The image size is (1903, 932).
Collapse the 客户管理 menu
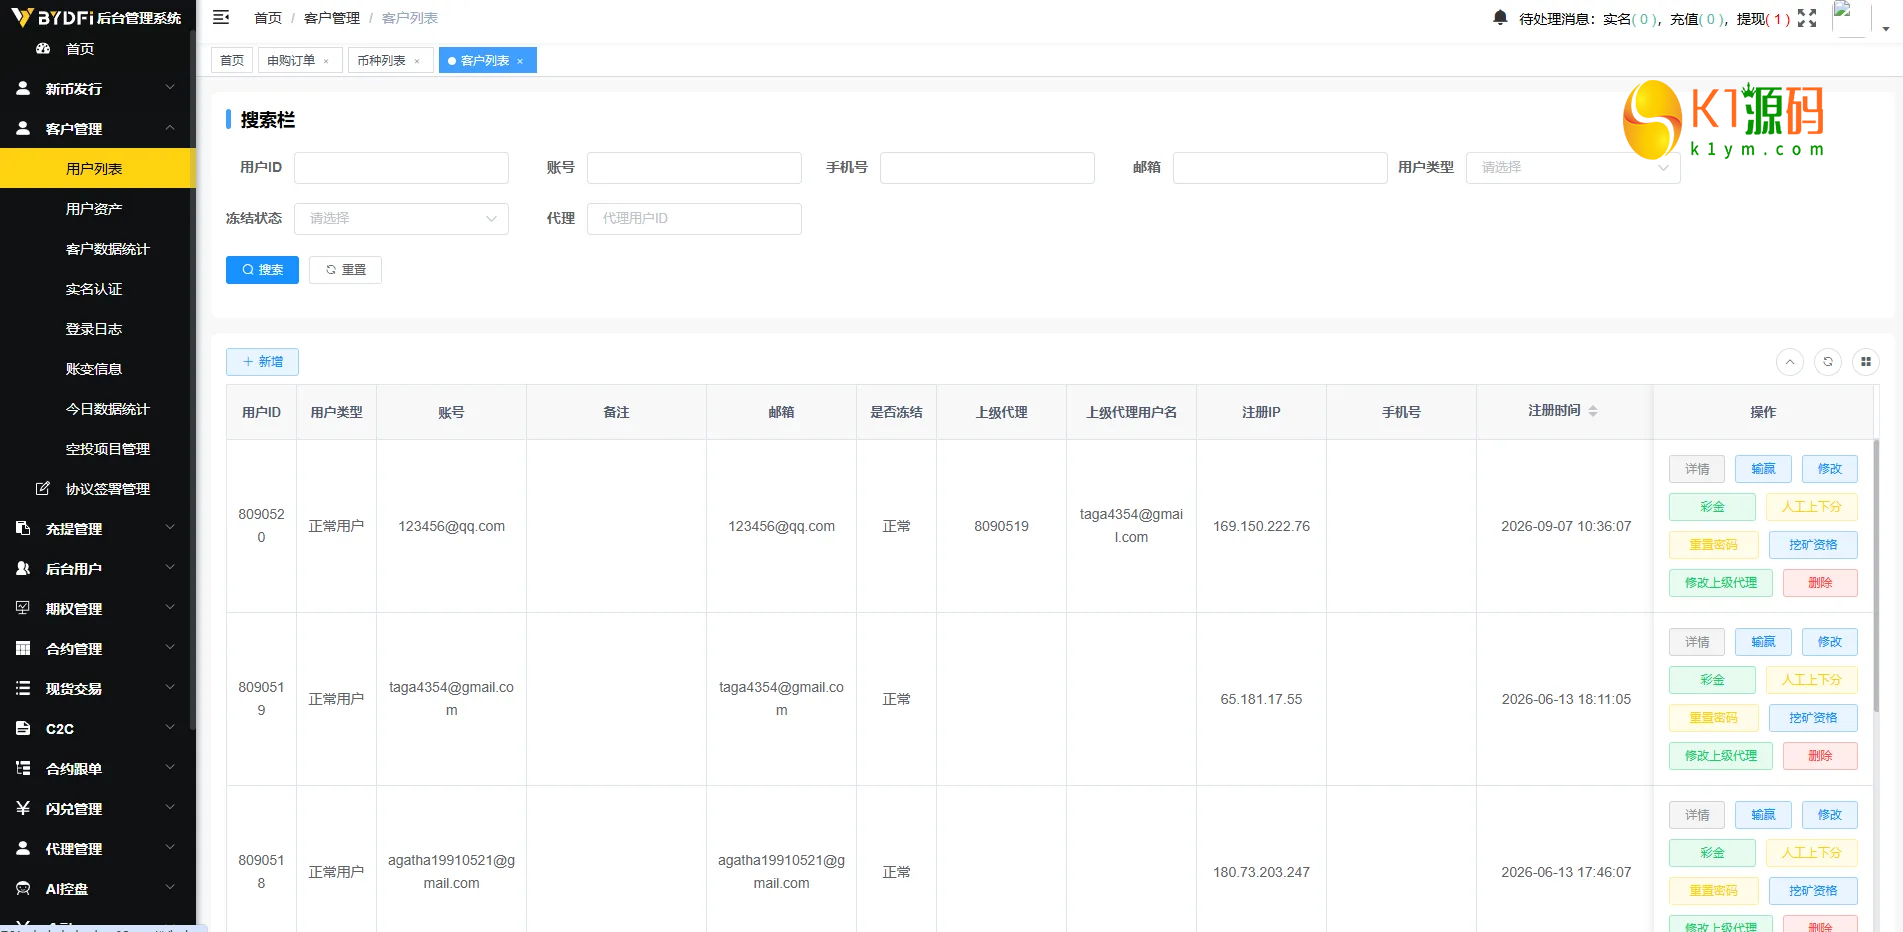coord(170,128)
